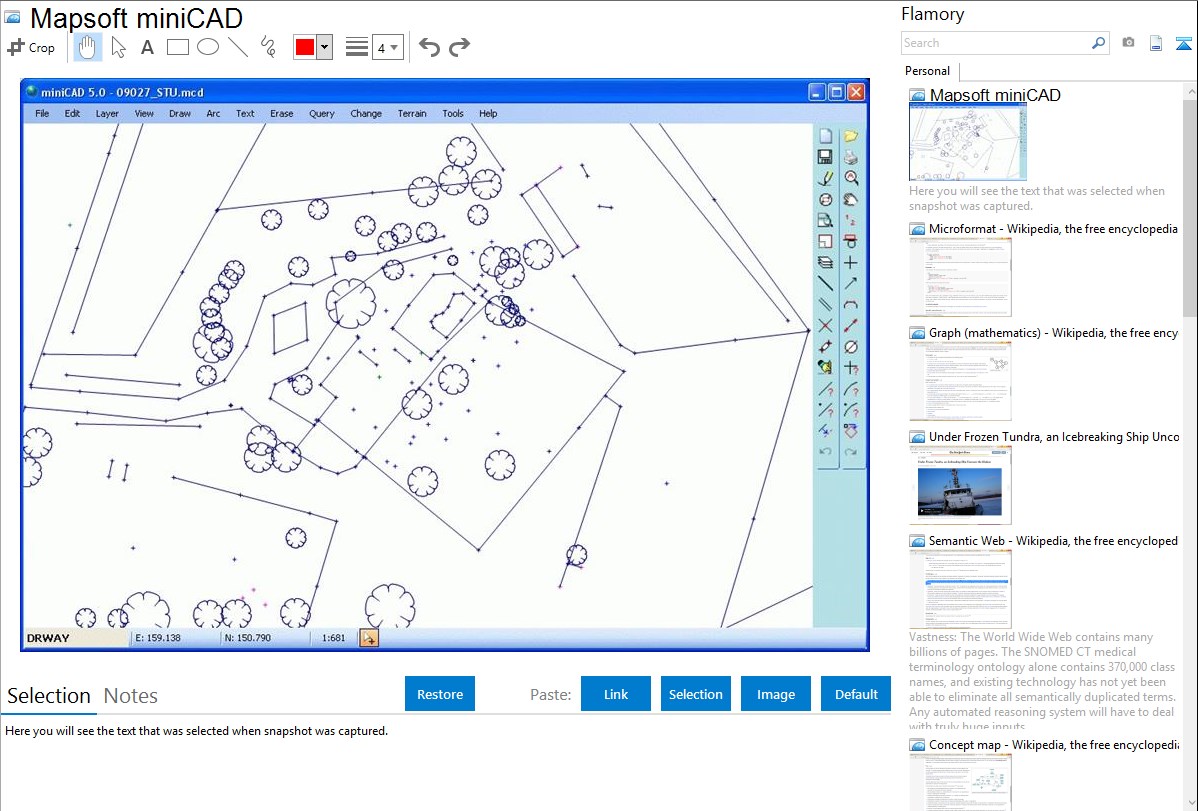Click the magnifier search icon in Flamory
The width and height of the screenshot is (1198, 811).
click(1099, 43)
